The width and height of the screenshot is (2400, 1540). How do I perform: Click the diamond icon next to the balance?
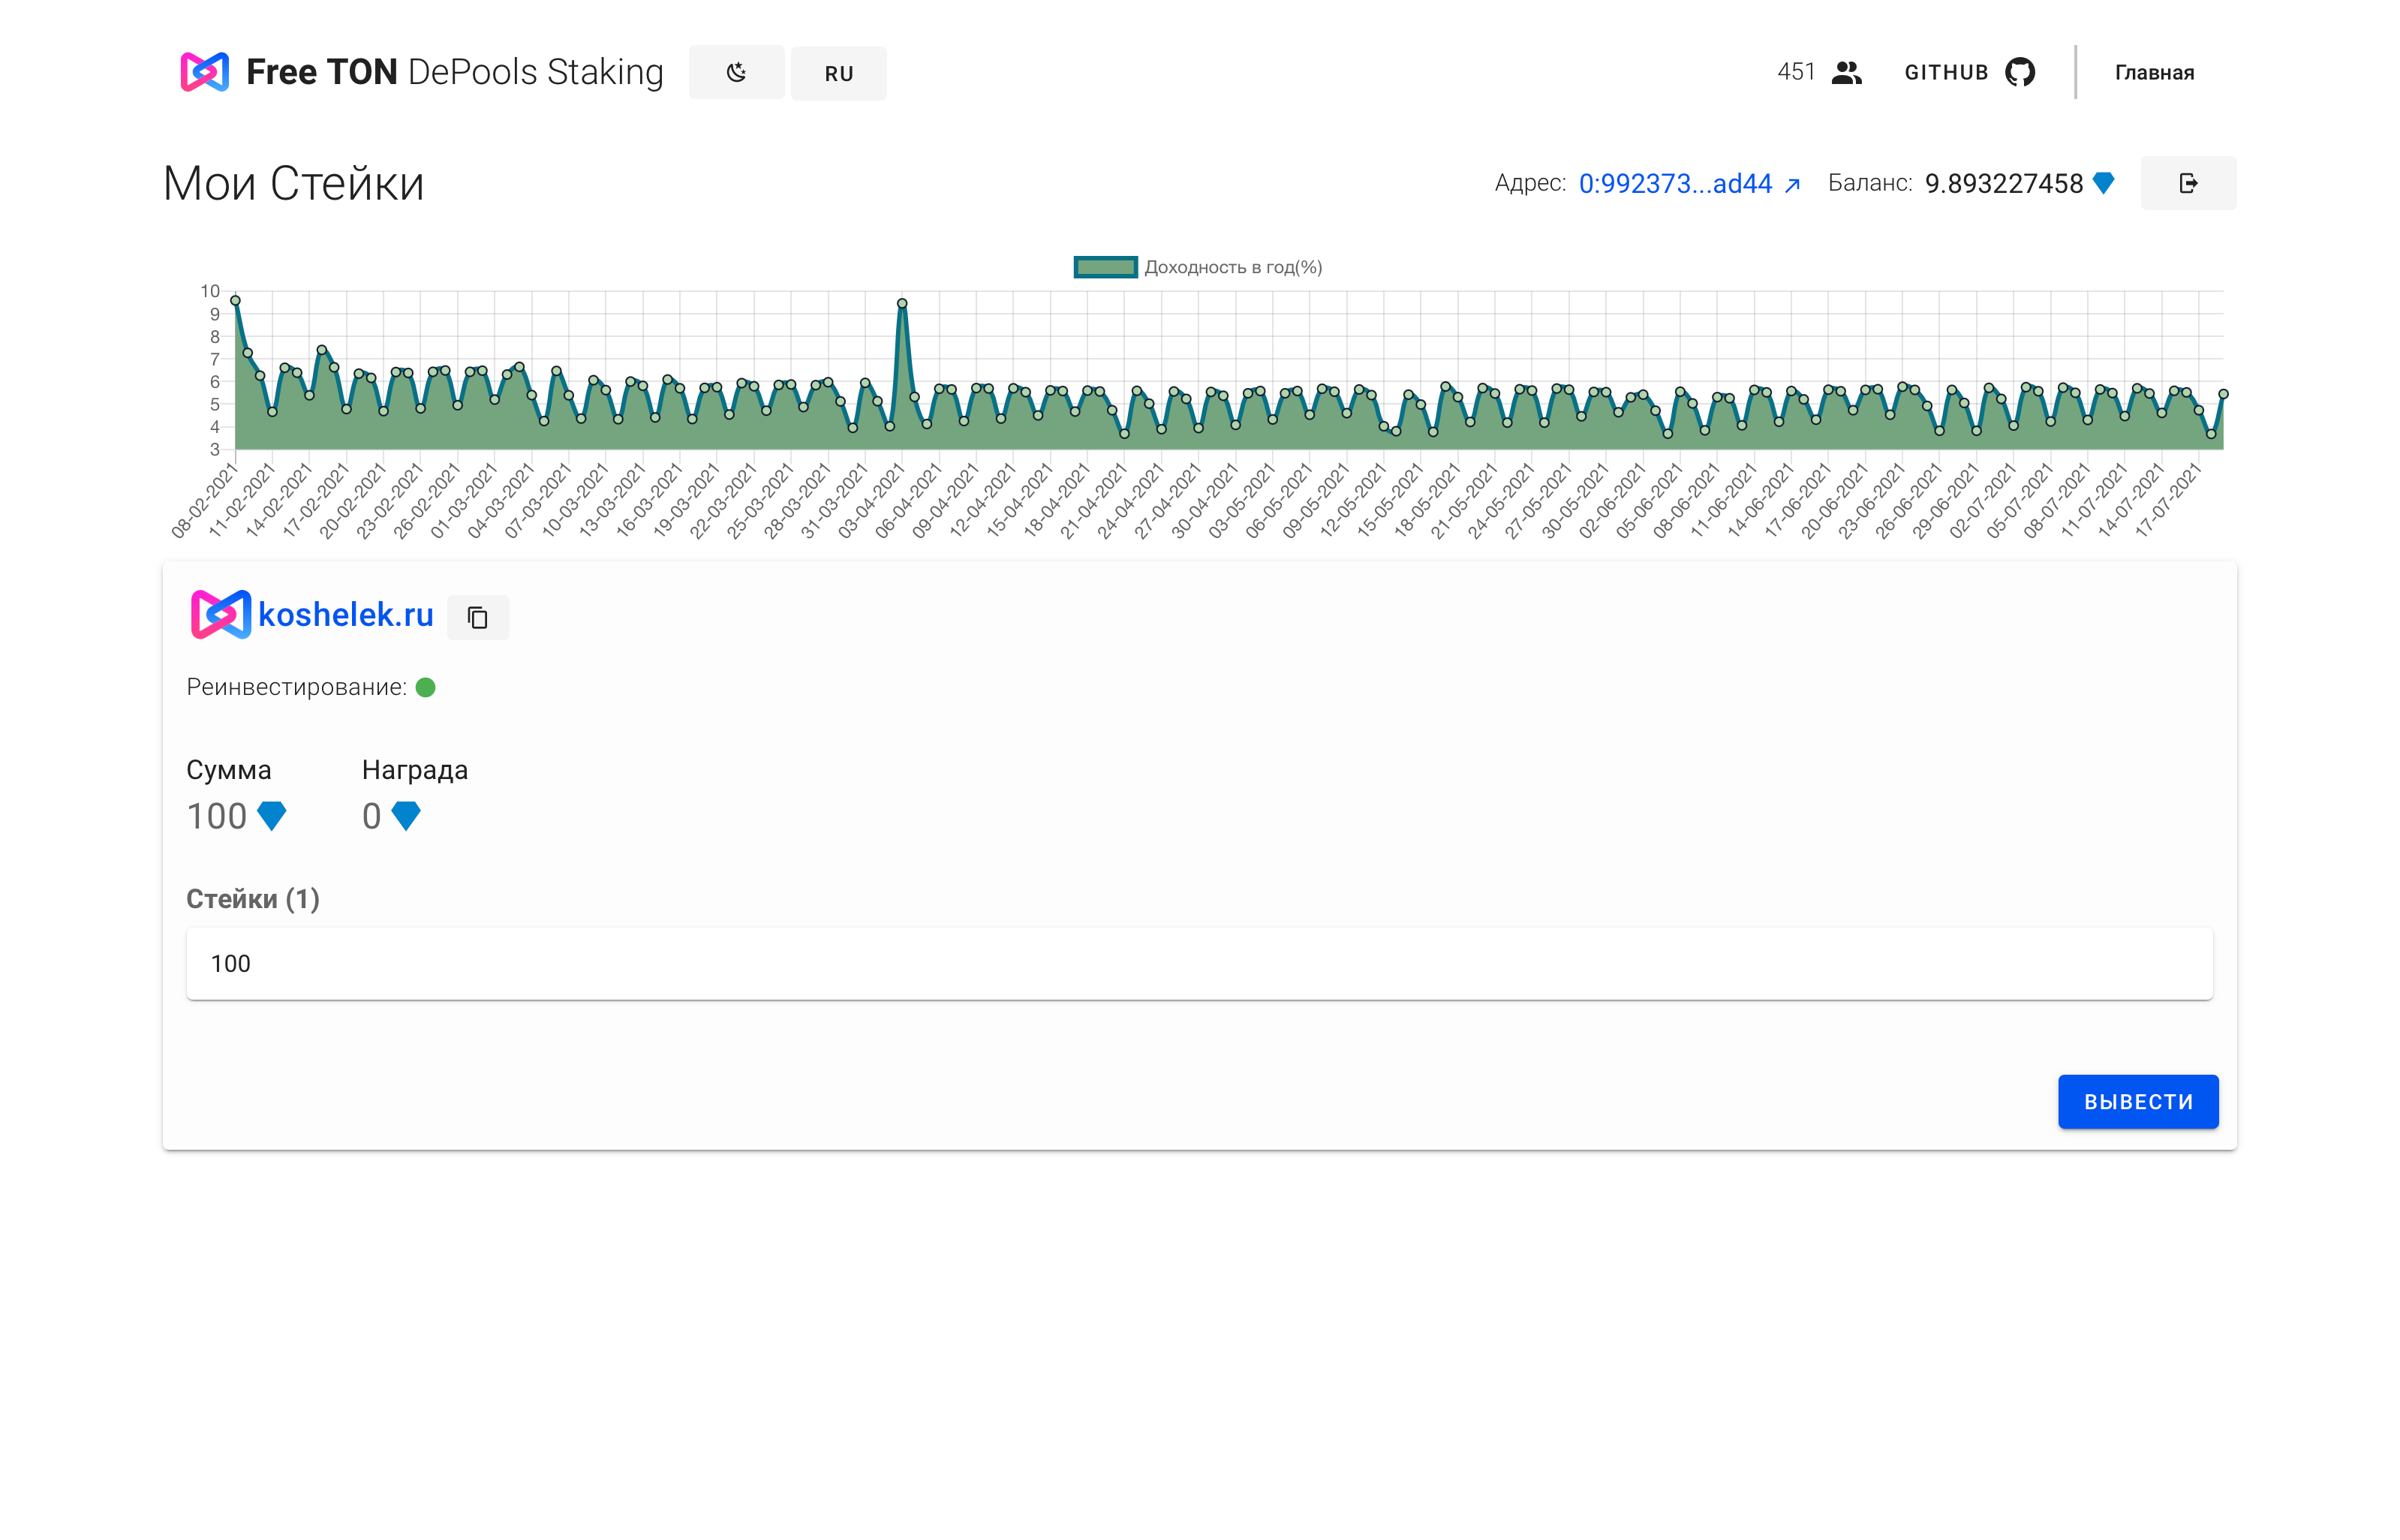click(2103, 183)
